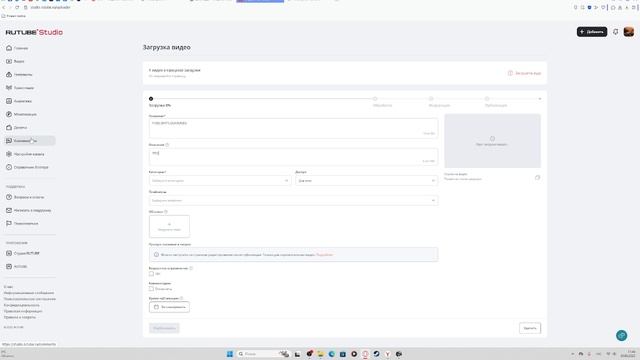
Task: Click age restriction help icon
Action: click(x=191, y=268)
